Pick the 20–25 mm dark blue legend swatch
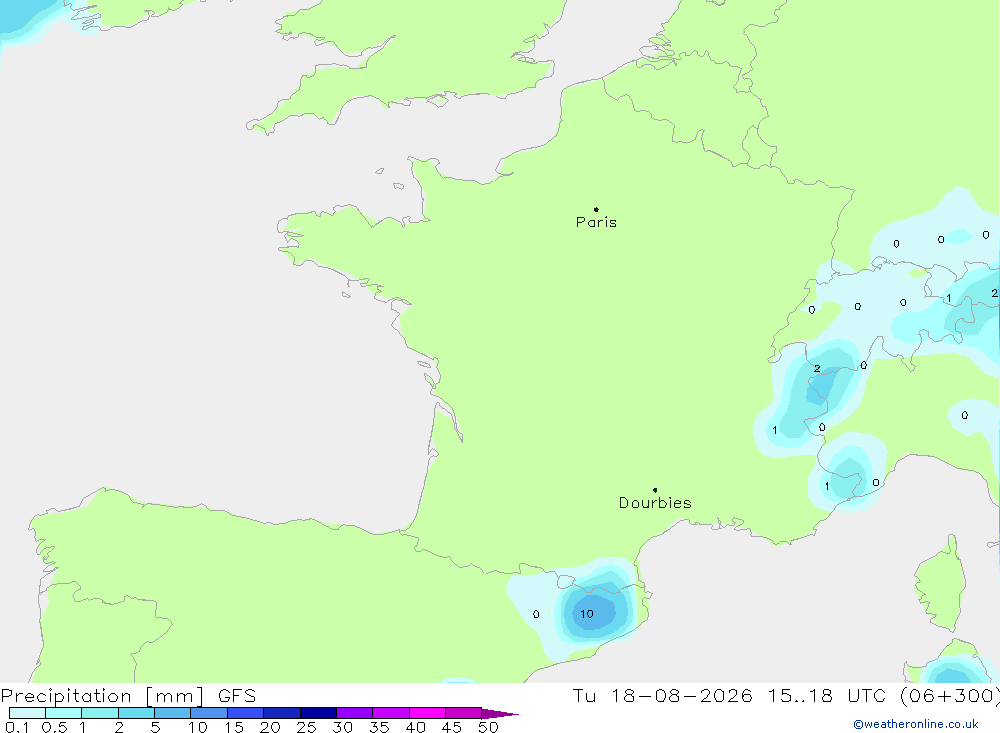The width and height of the screenshot is (1000, 733). pyautogui.click(x=282, y=713)
